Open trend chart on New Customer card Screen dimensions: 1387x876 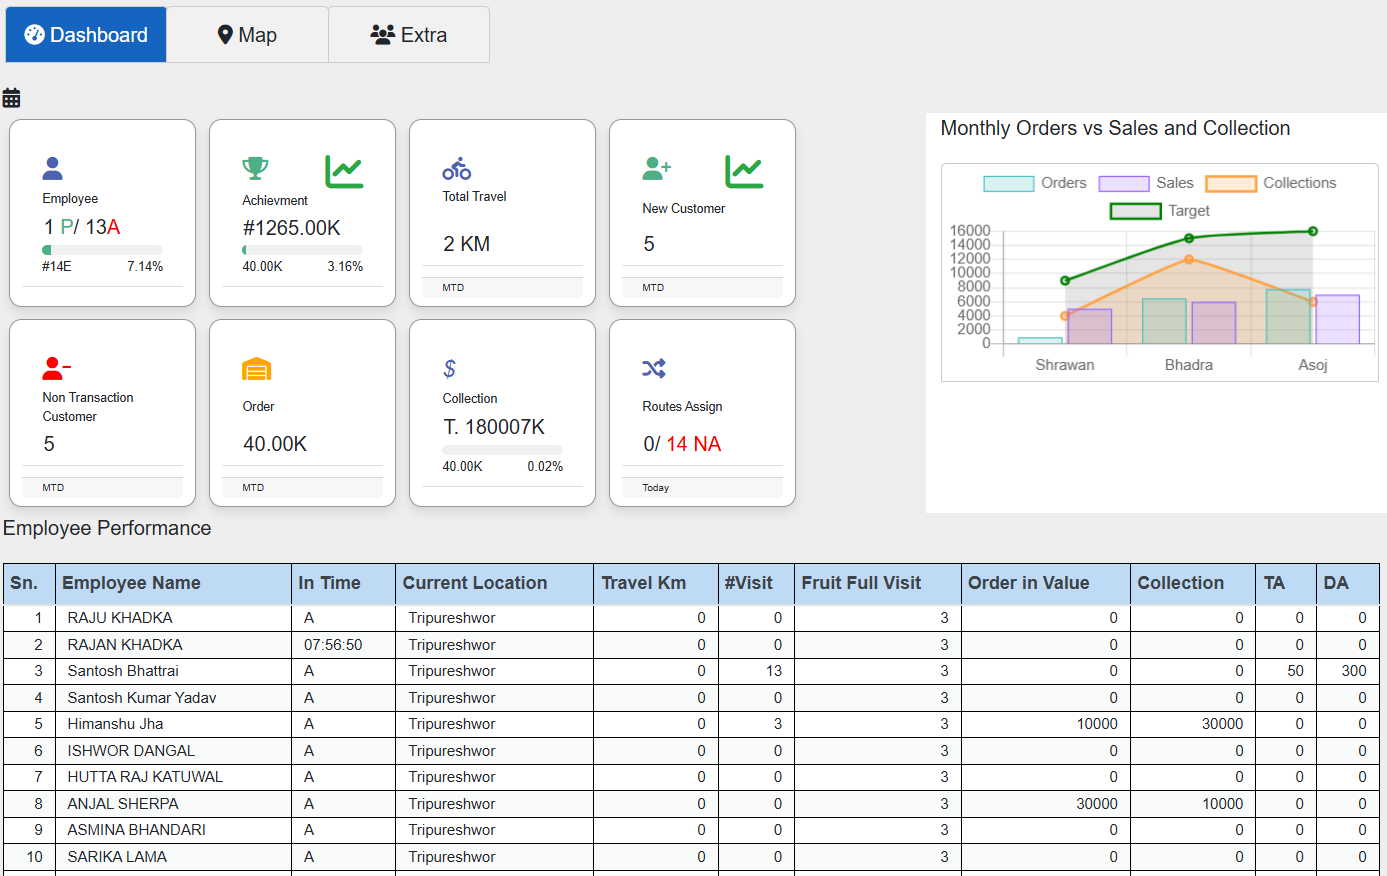(744, 172)
